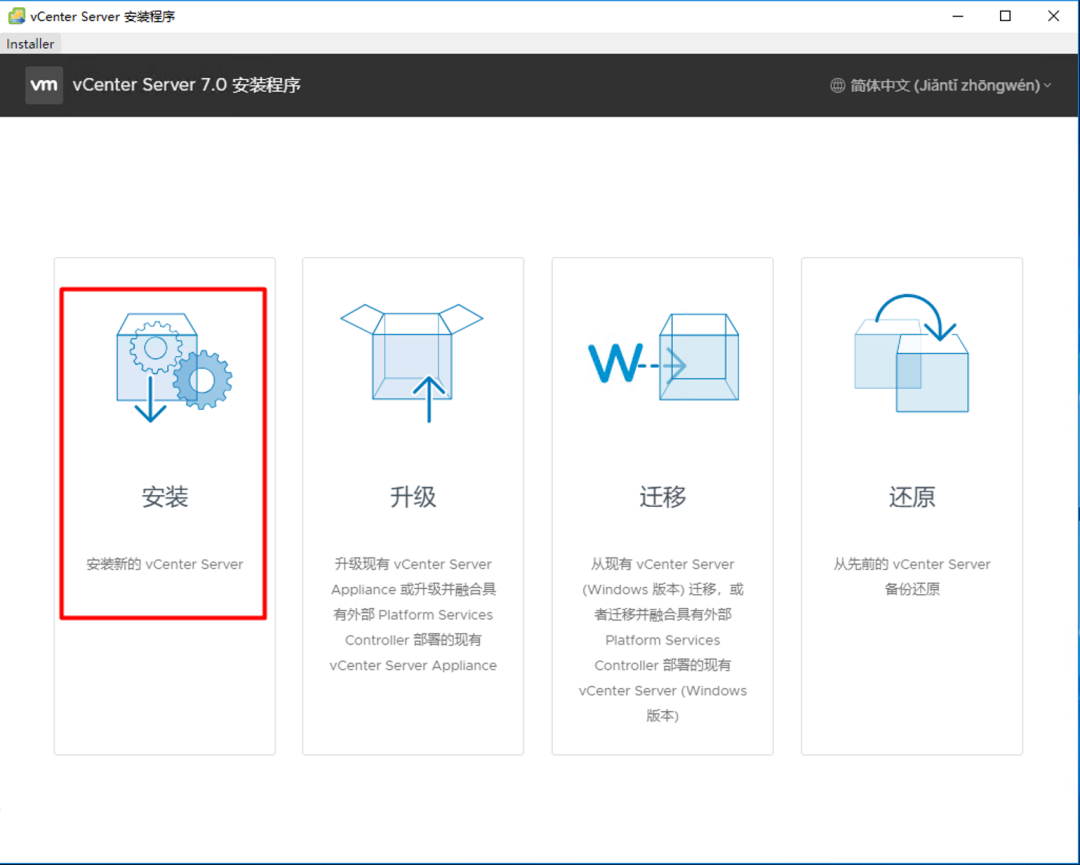Open the Installer menu
1080x865 pixels.
(30, 43)
